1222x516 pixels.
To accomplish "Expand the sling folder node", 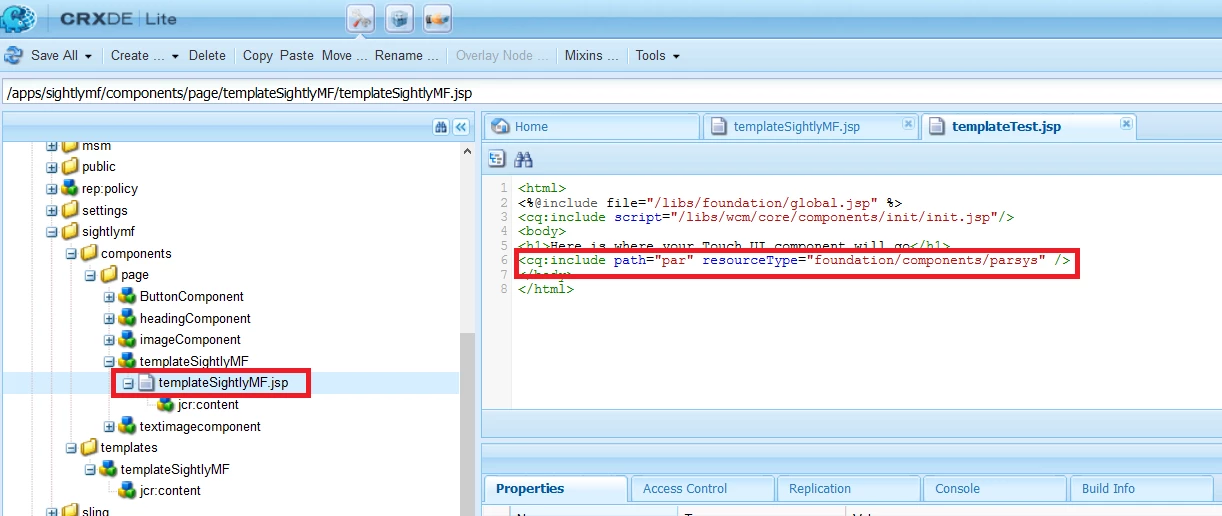I will (x=52, y=511).
